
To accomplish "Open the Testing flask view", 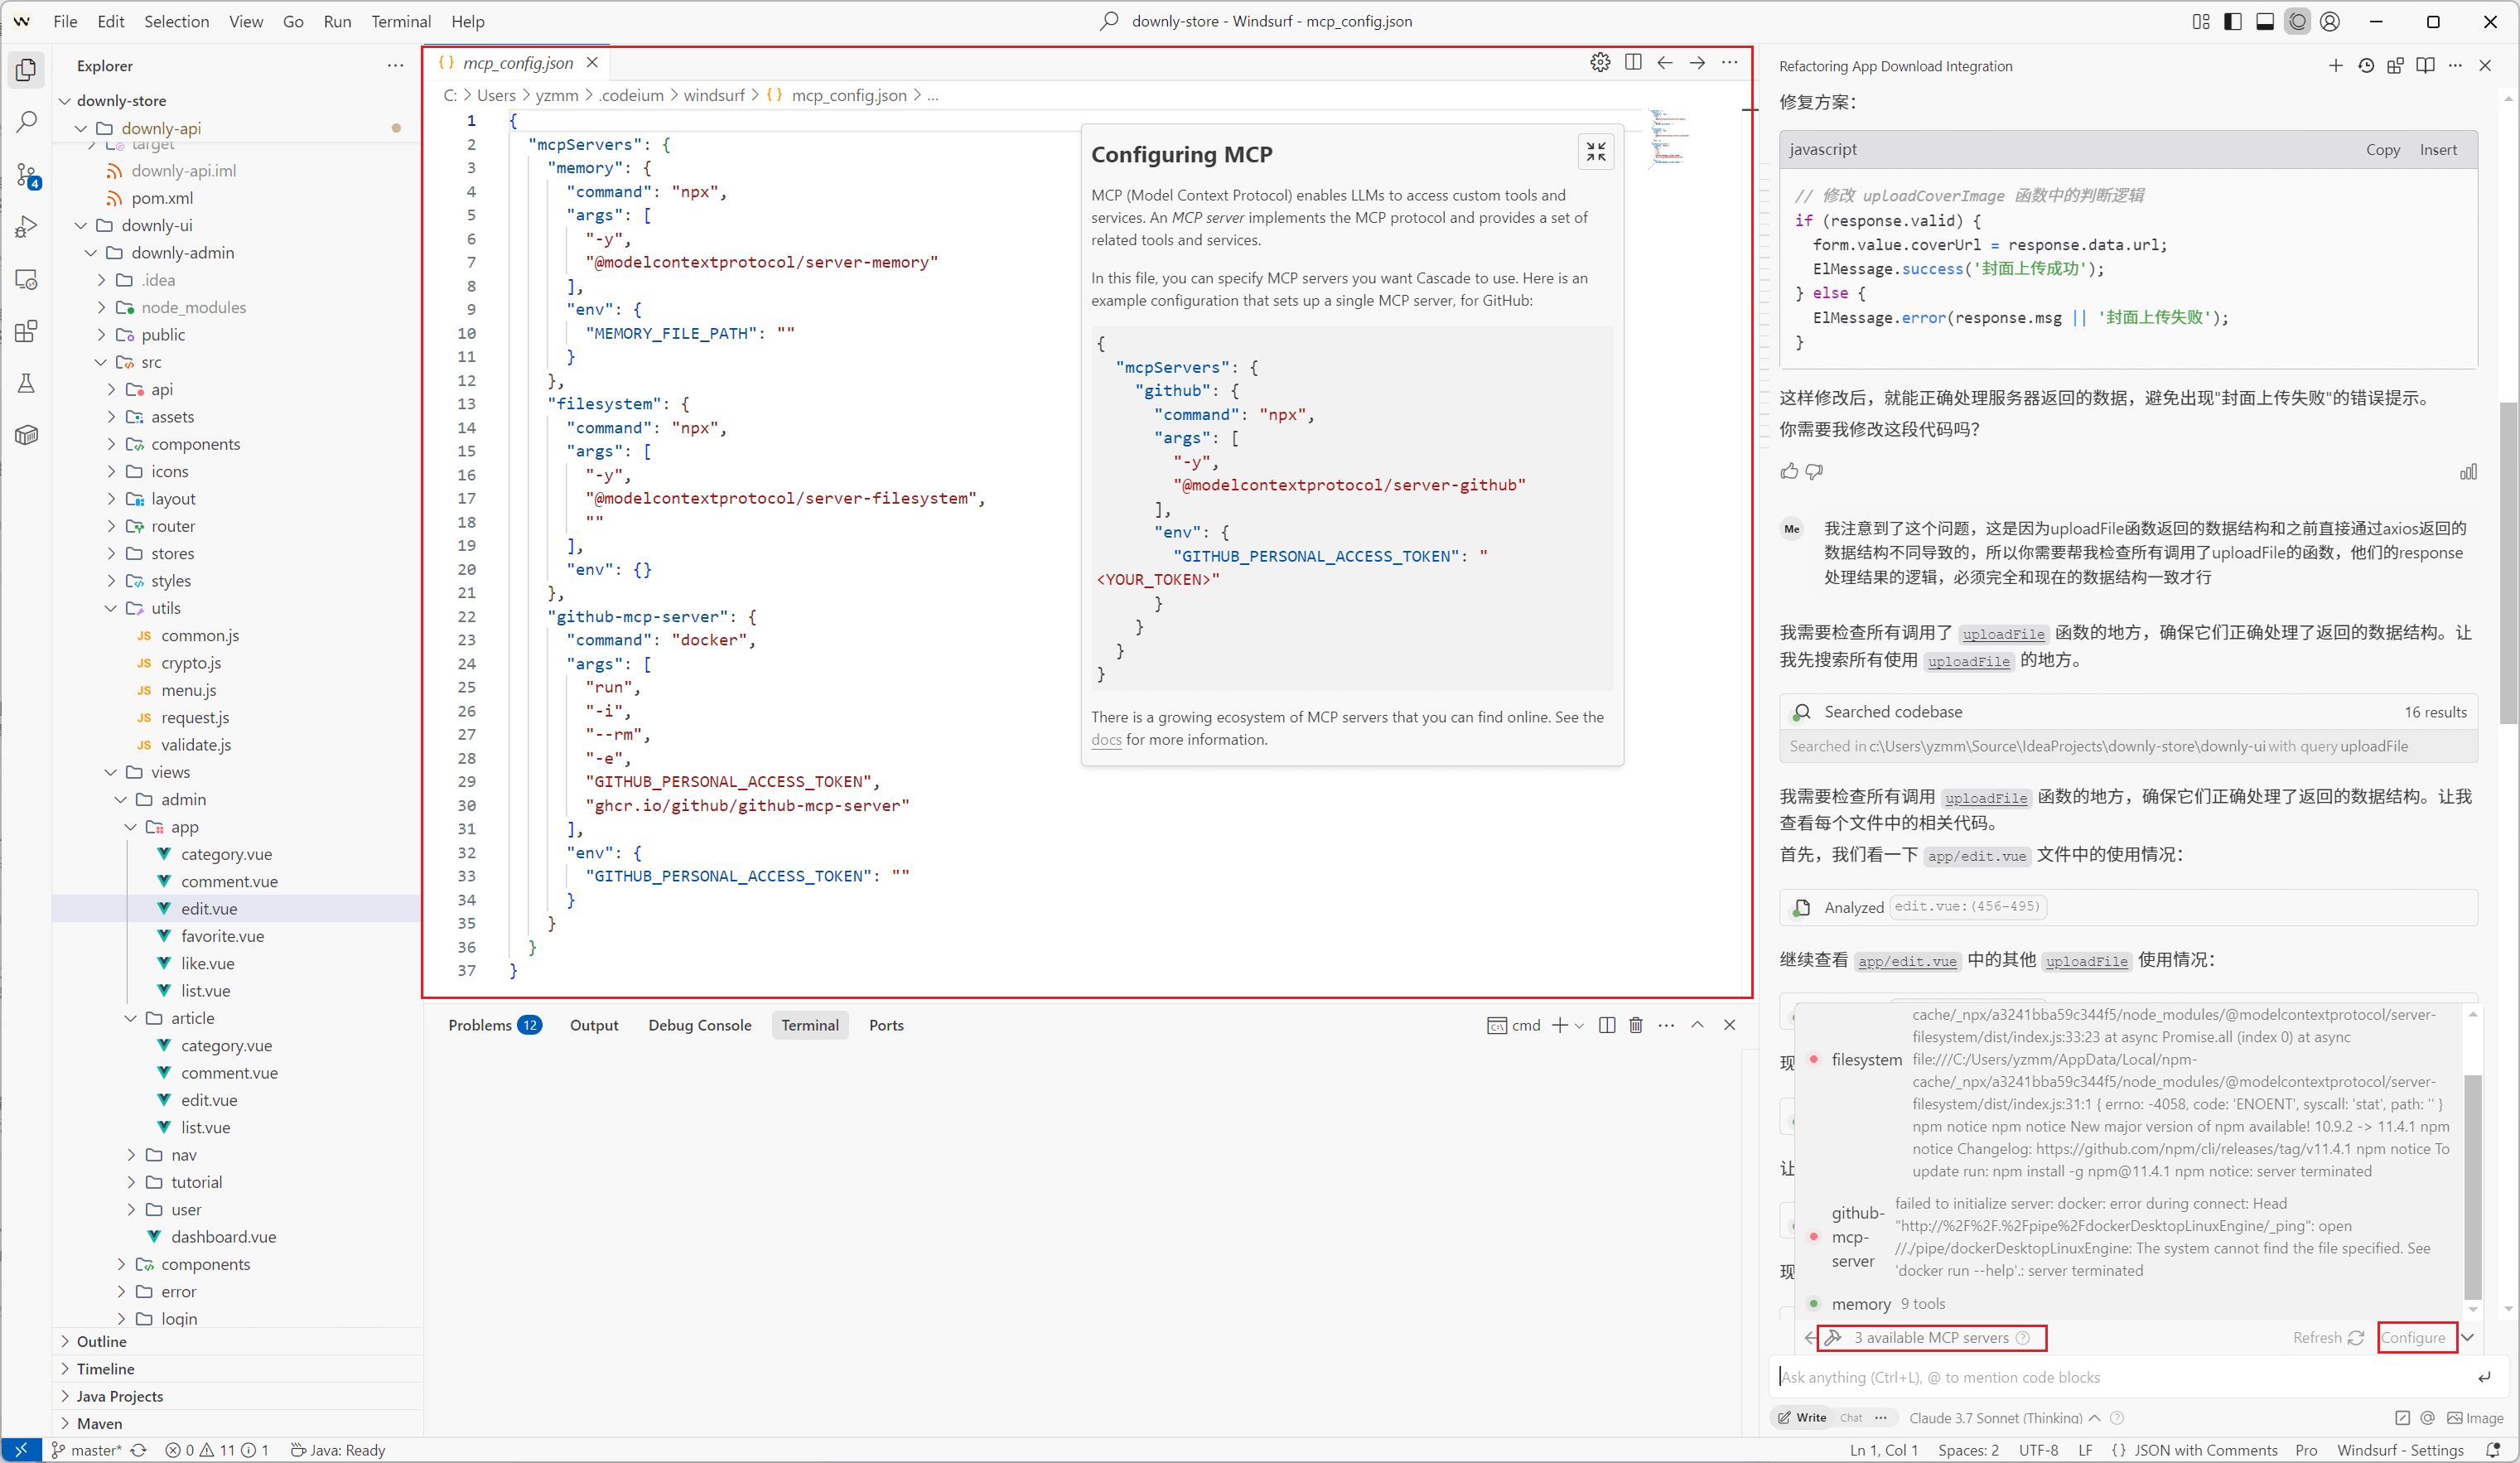I will point(27,383).
